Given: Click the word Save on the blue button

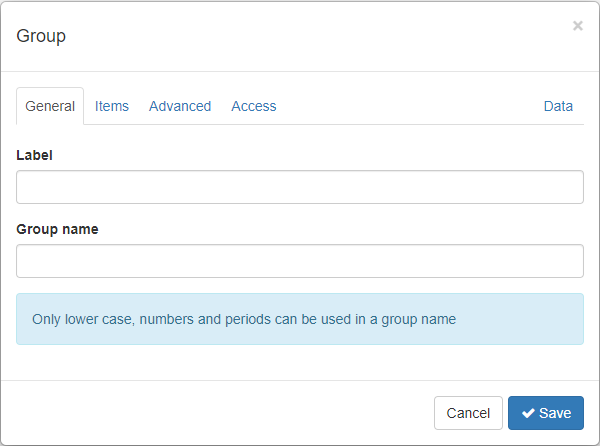Looking at the screenshot, I should click(x=555, y=413).
